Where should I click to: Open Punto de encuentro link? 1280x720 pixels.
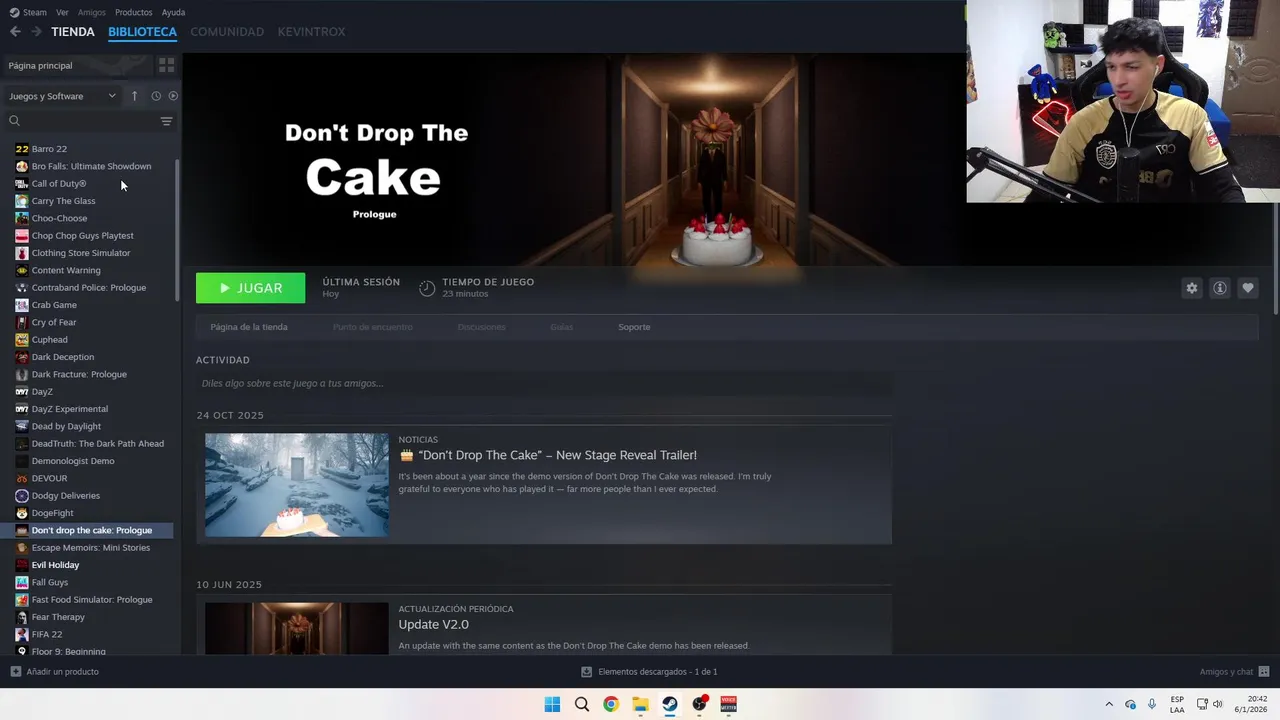coord(372,327)
